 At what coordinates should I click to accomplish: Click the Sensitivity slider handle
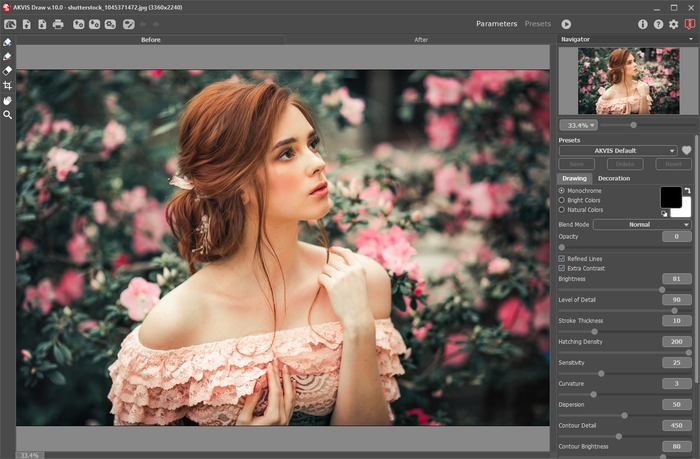click(x=601, y=373)
